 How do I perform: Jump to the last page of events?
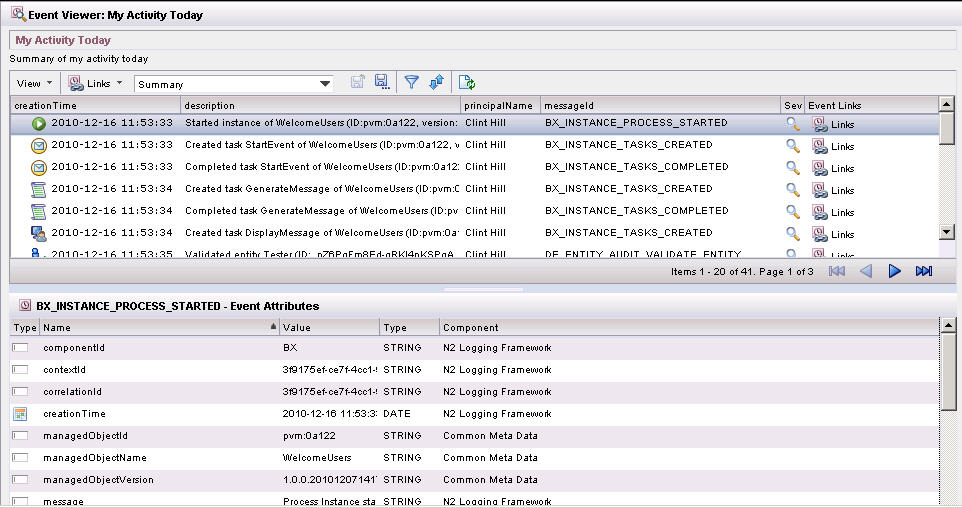click(x=923, y=271)
